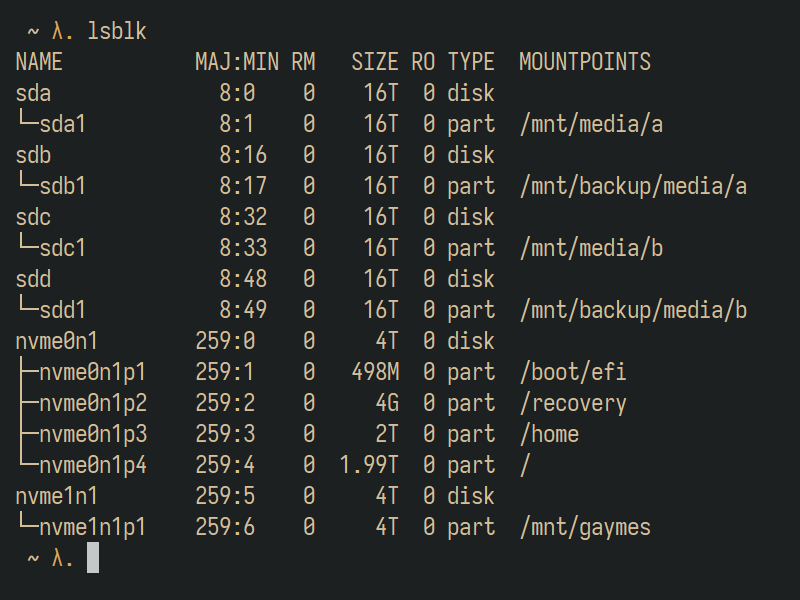Screen dimensions: 800x600
Task: Click the 8:1 device number
Action: 237,124
